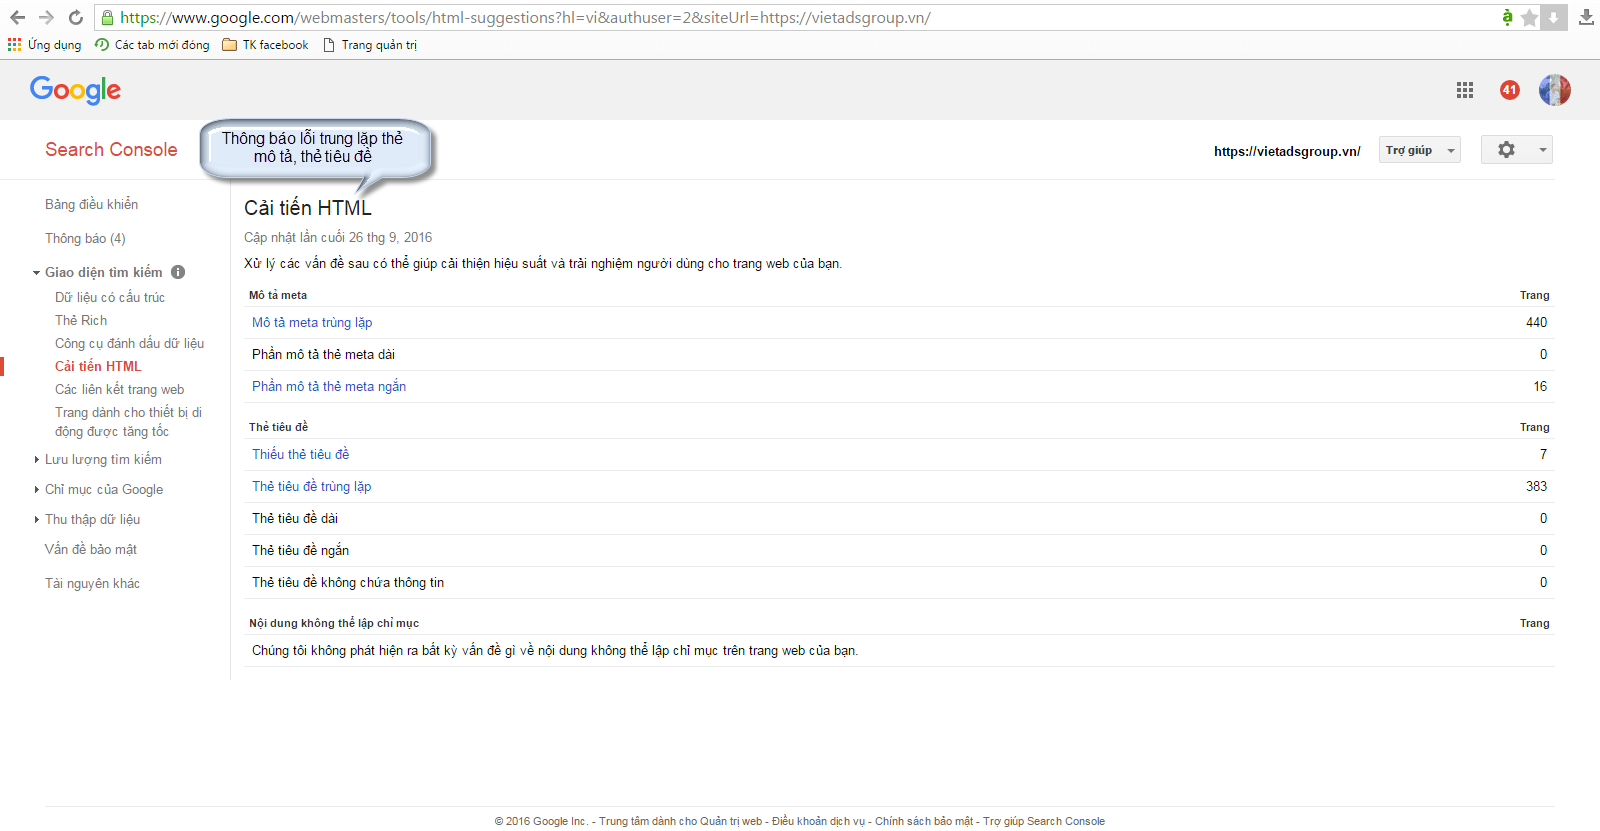
Task: View the 41 notifications badge
Action: 1510,90
